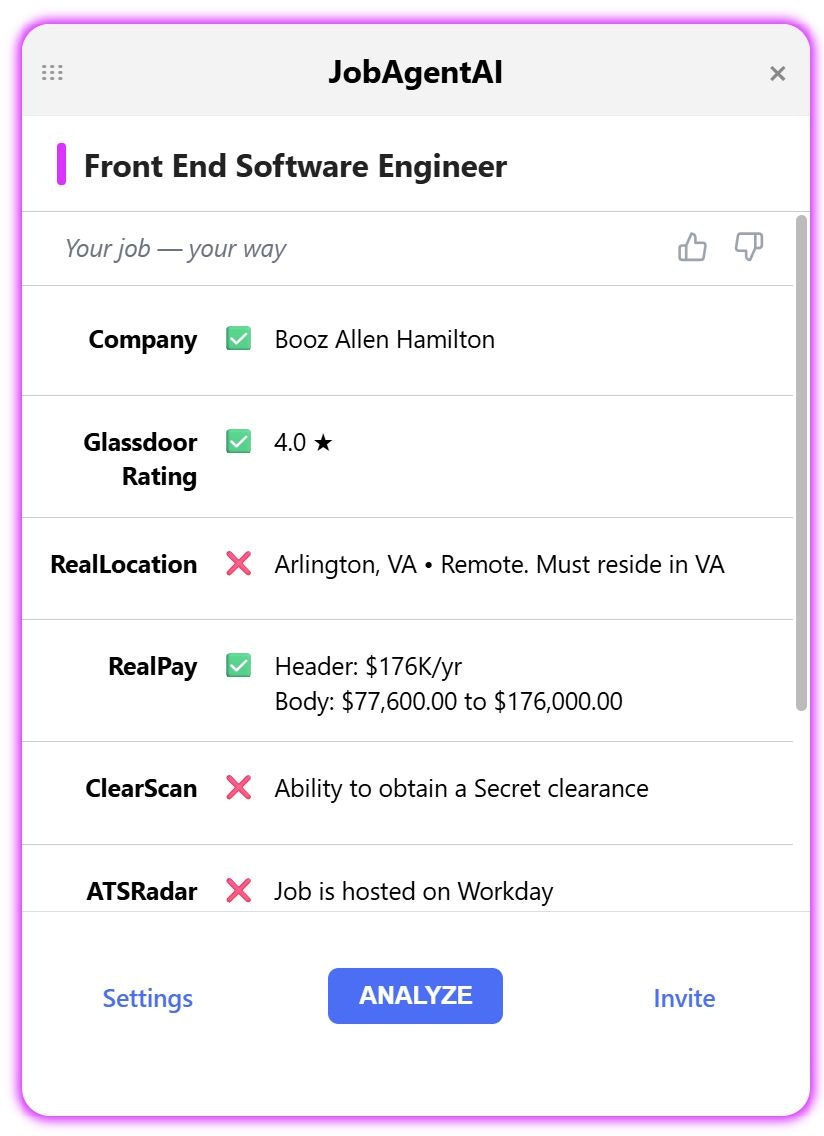Click the Invite link

coord(684,997)
